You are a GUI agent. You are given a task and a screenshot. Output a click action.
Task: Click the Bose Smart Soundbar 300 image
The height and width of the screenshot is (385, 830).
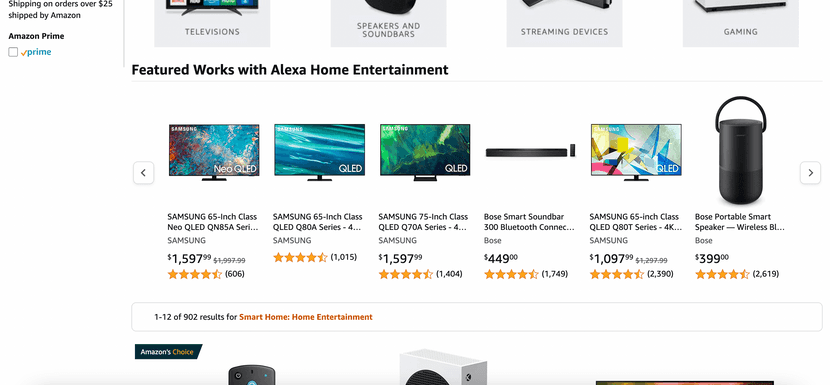(530, 151)
